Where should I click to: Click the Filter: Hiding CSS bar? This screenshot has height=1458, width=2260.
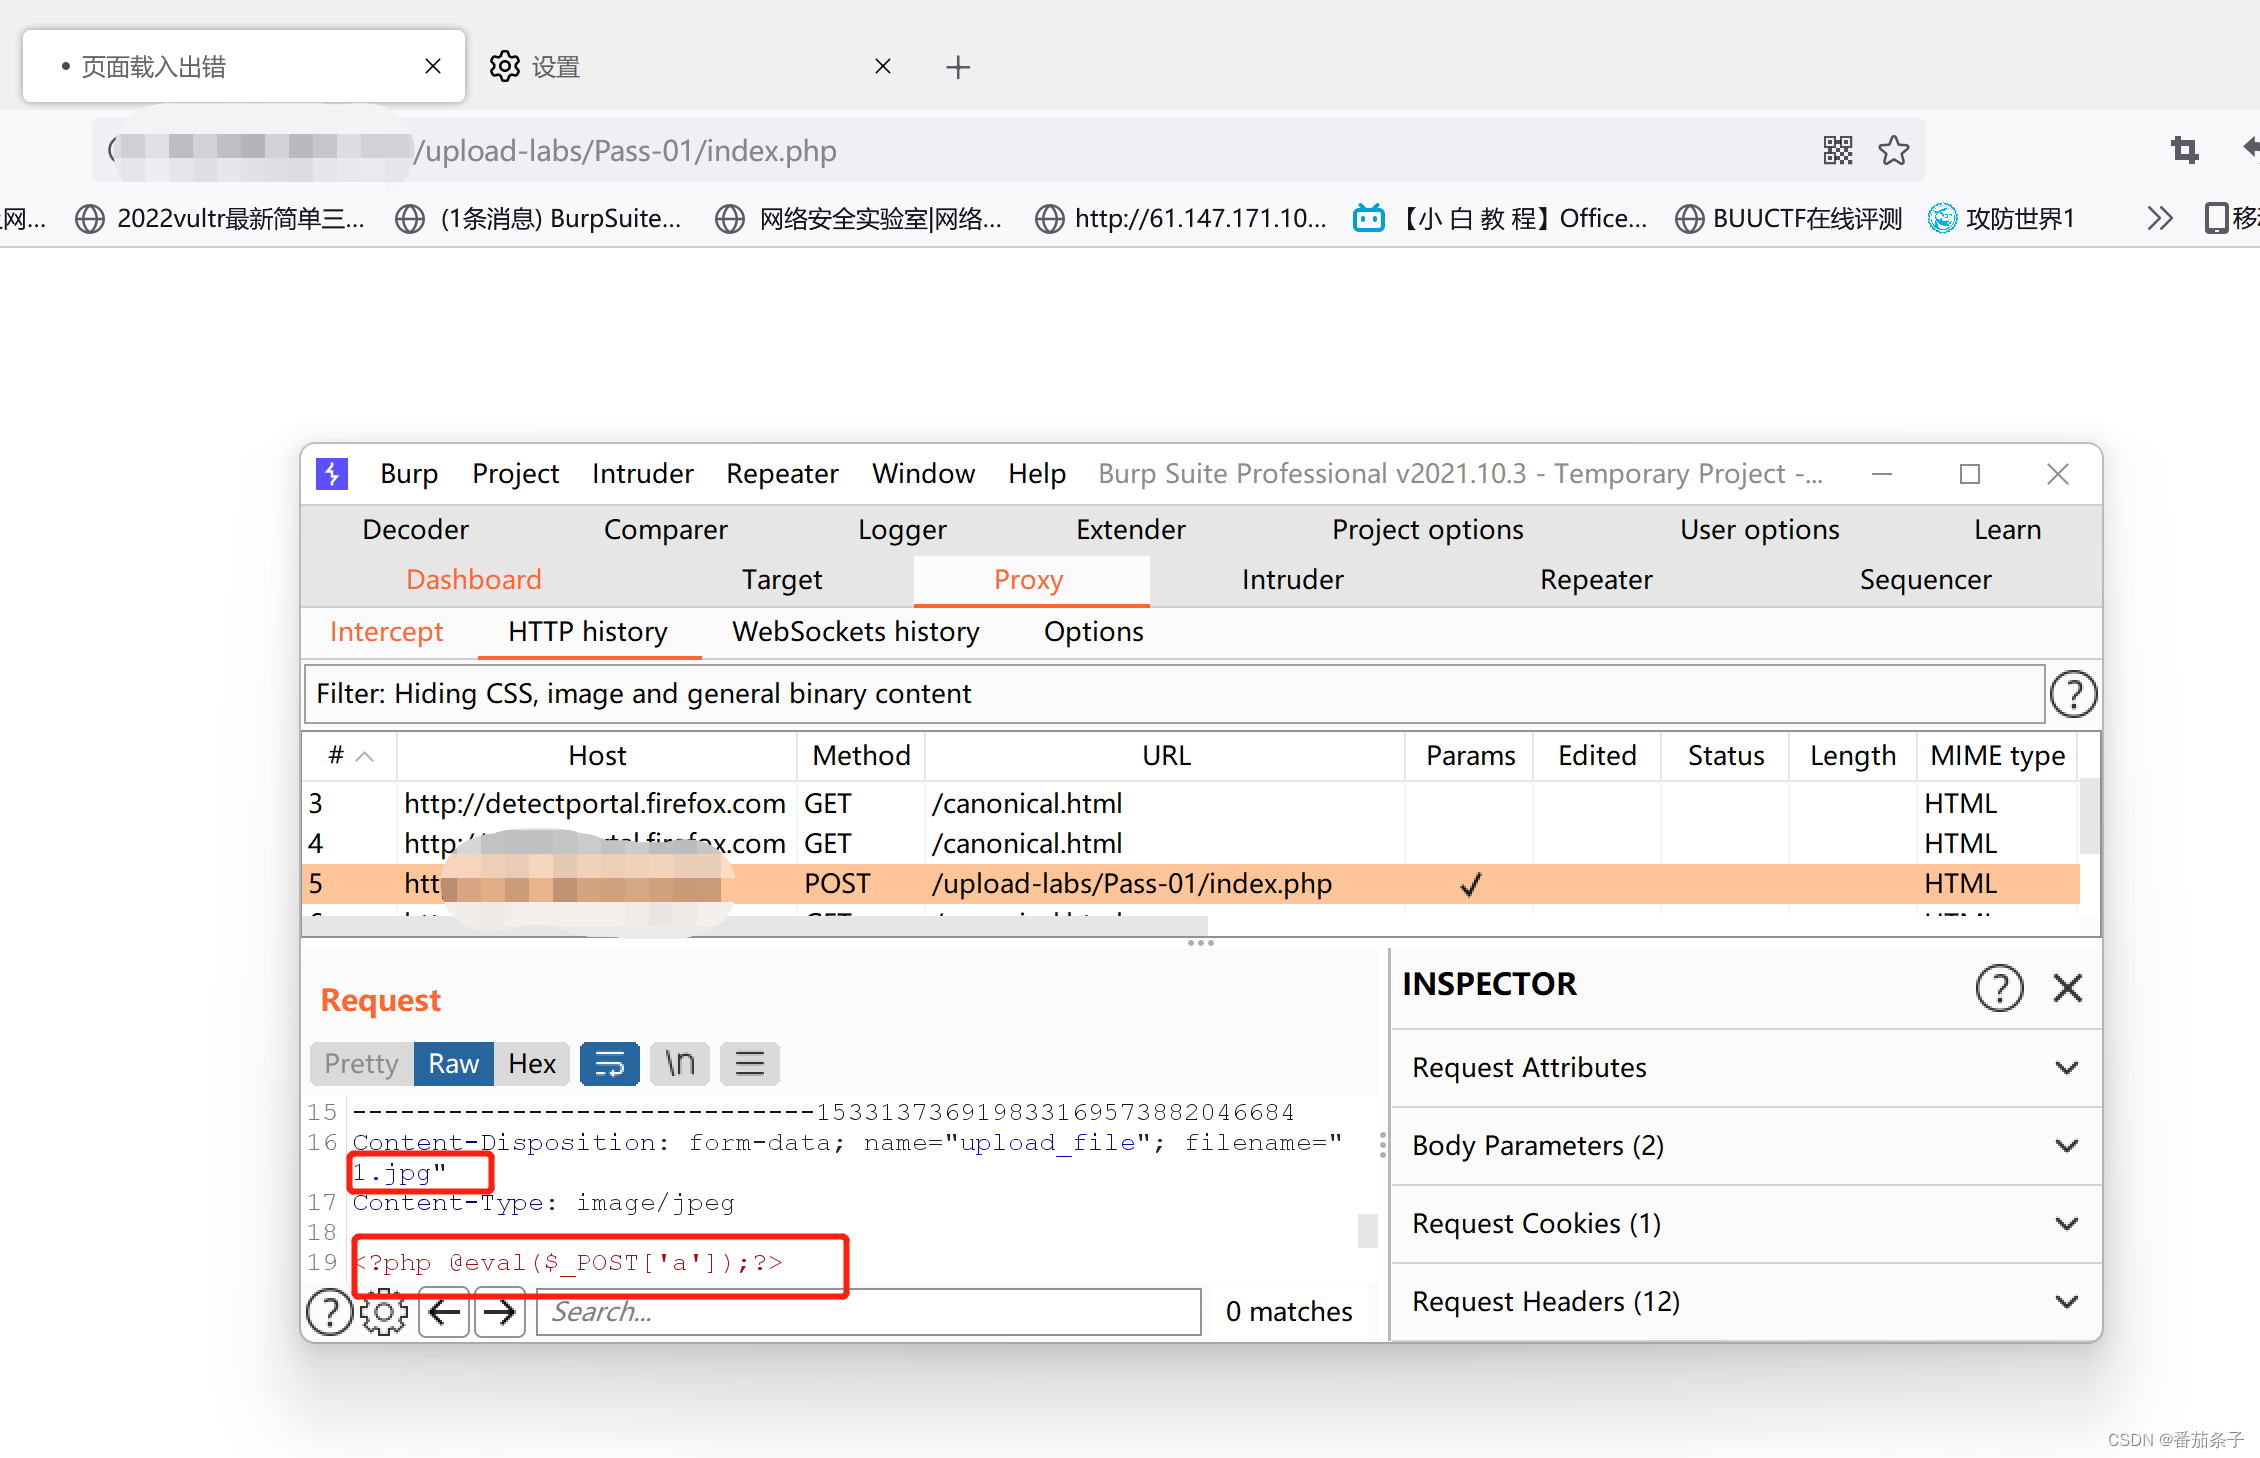tap(1172, 694)
